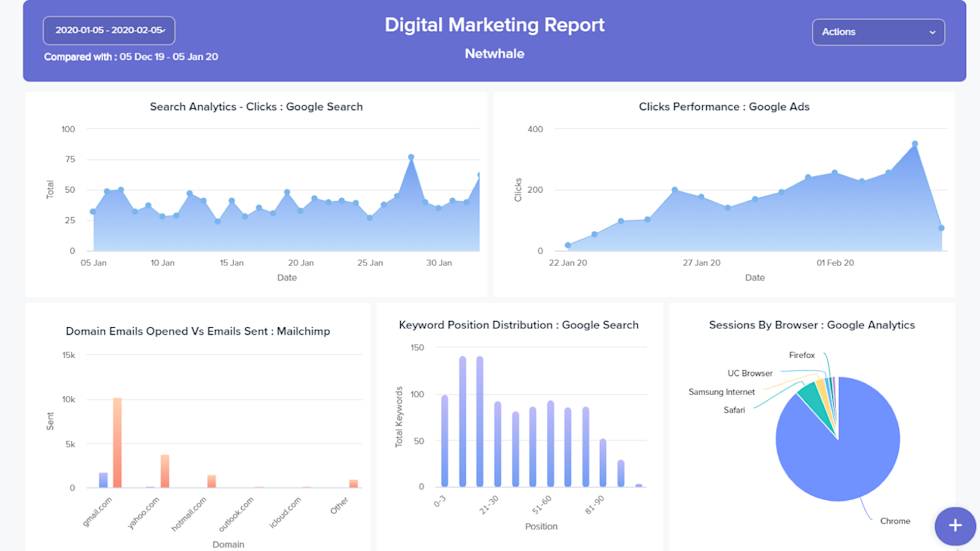Click the 'icloud.com' axis label
980x551 pixels.
285,513
